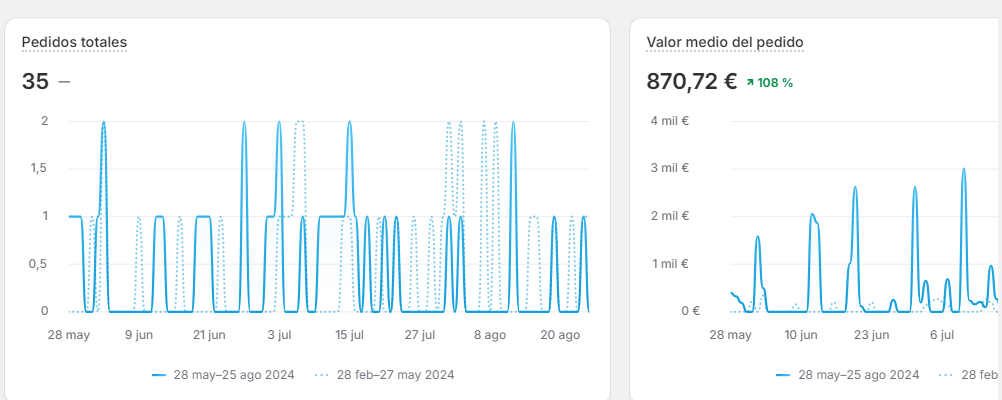Toggle 28 may–25 ago 2024 series in Pedidos totales
Screen dimensions: 1002x400
pos(232,375)
